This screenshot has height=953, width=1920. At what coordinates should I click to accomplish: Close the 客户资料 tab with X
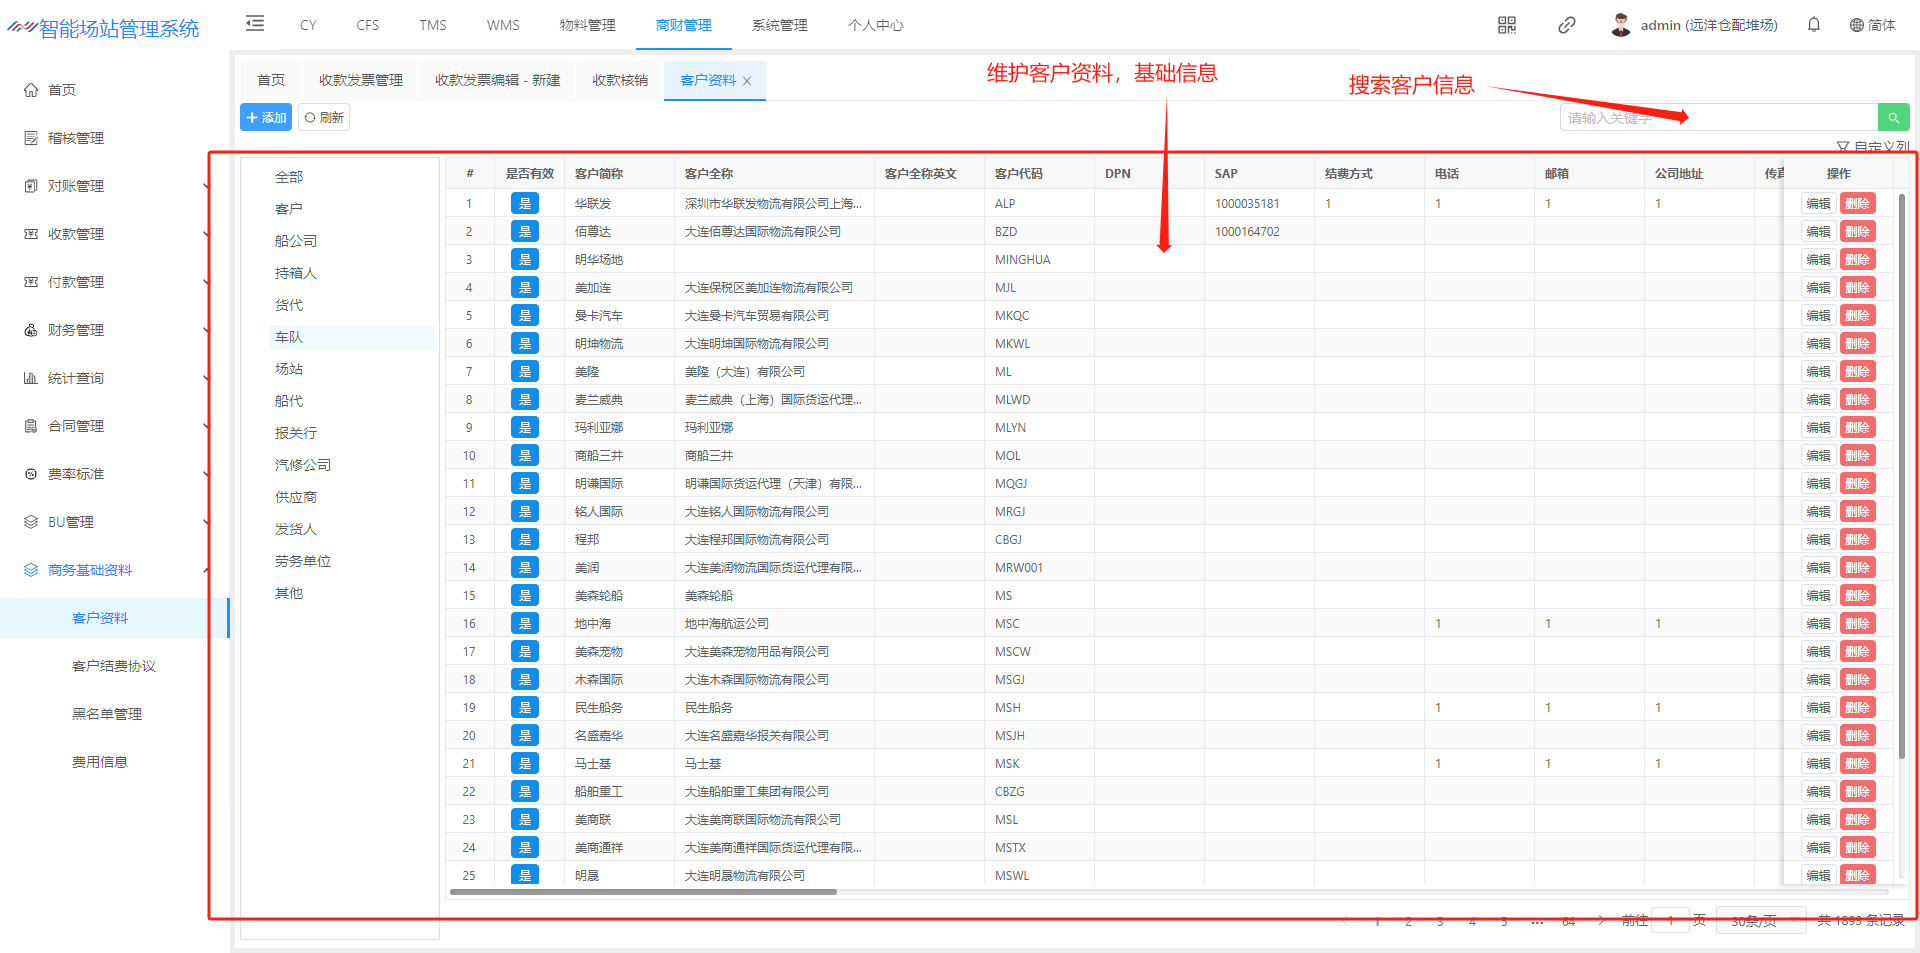point(747,81)
